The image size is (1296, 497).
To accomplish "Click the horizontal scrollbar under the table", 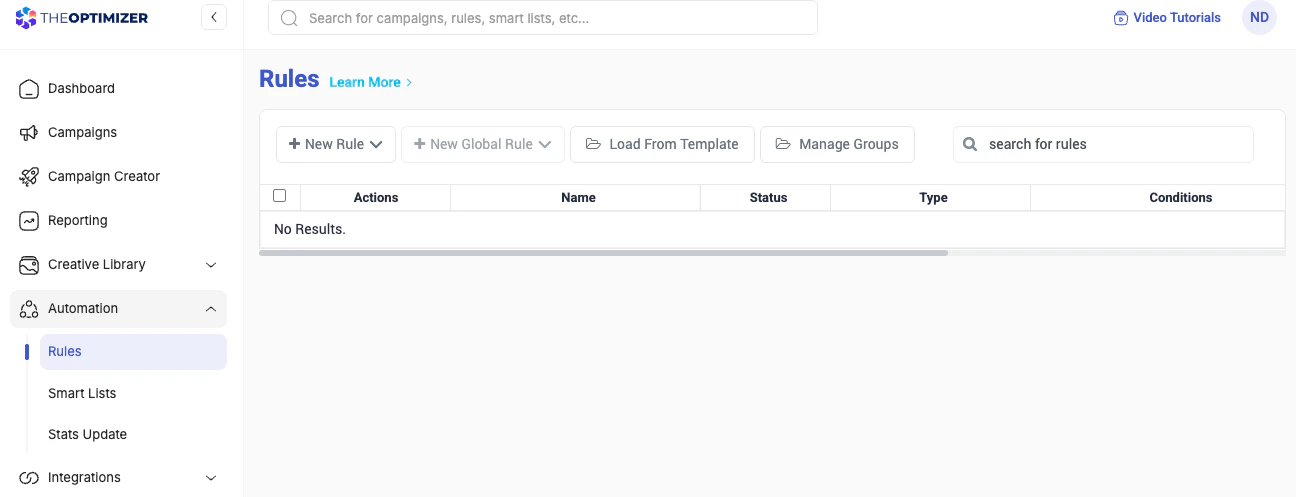I will pyautogui.click(x=603, y=253).
